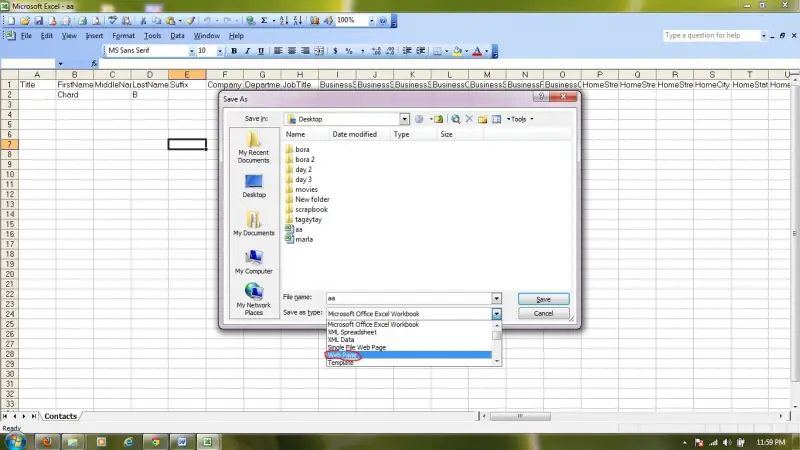800x450 pixels.
Task: Click the Copy toolbar icon
Action: 157,20
